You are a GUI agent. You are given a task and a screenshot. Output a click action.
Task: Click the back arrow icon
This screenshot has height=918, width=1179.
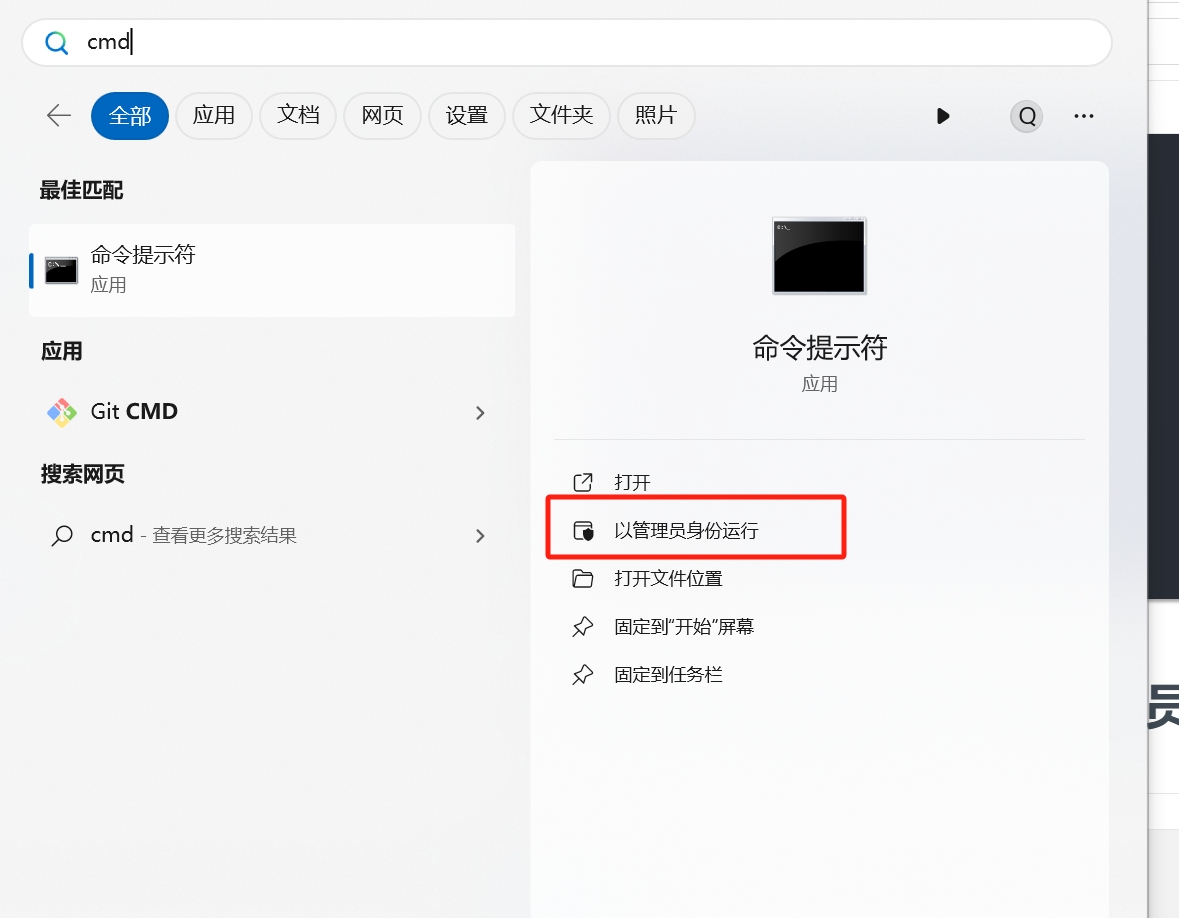59,116
